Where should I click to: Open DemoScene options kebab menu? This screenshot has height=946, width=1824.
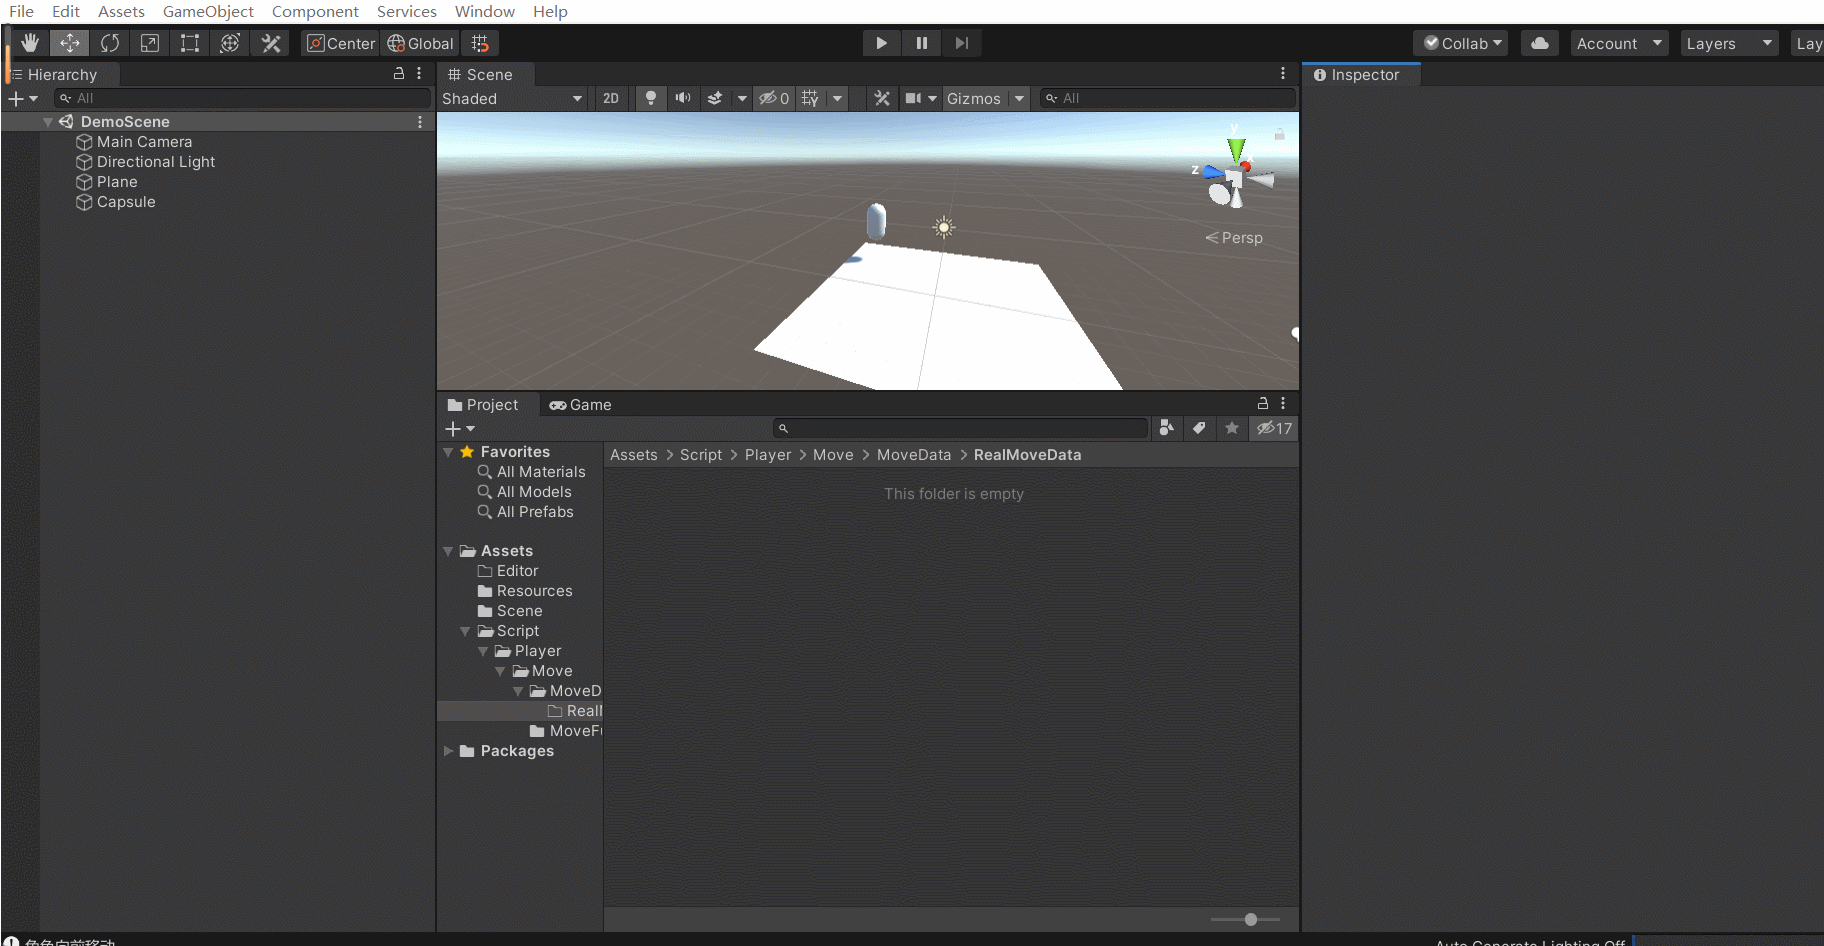tap(420, 122)
